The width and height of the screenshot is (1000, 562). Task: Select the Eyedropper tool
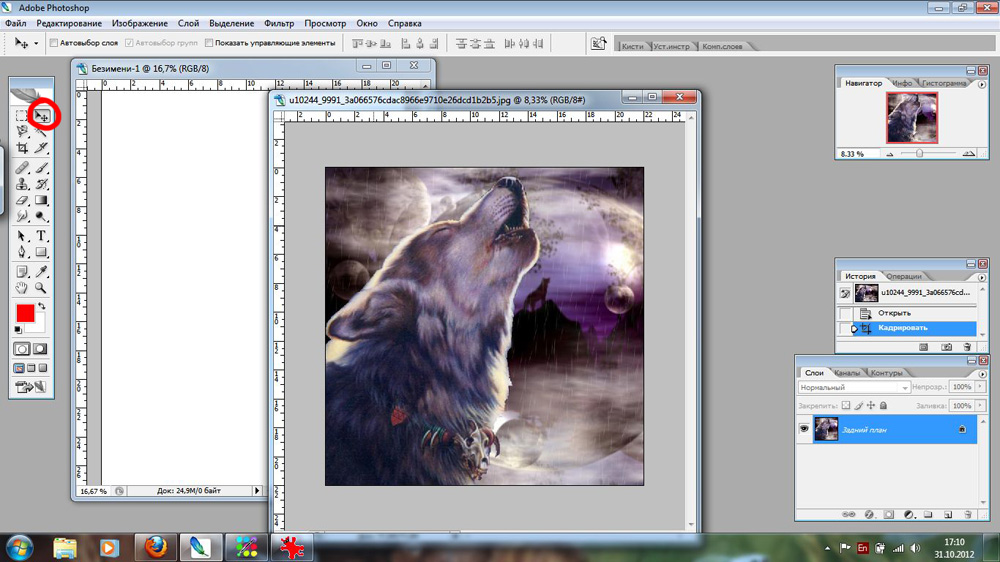[x=41, y=272]
